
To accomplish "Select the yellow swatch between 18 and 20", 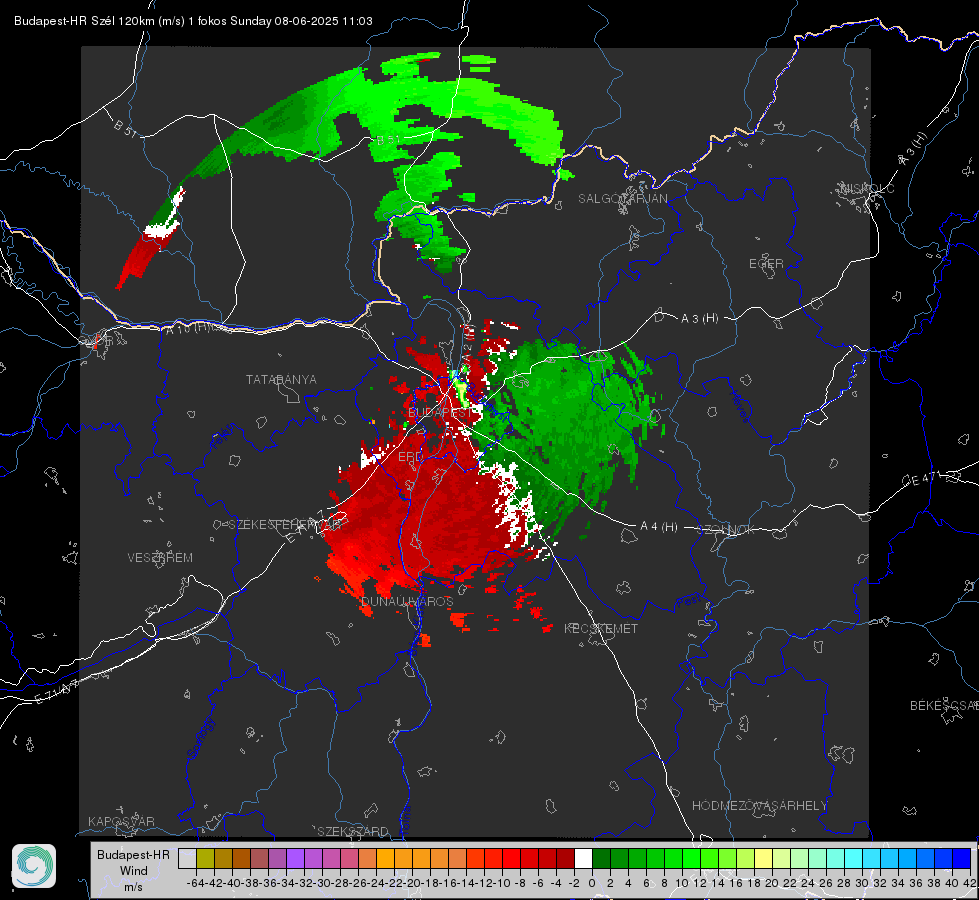I will (x=764, y=858).
